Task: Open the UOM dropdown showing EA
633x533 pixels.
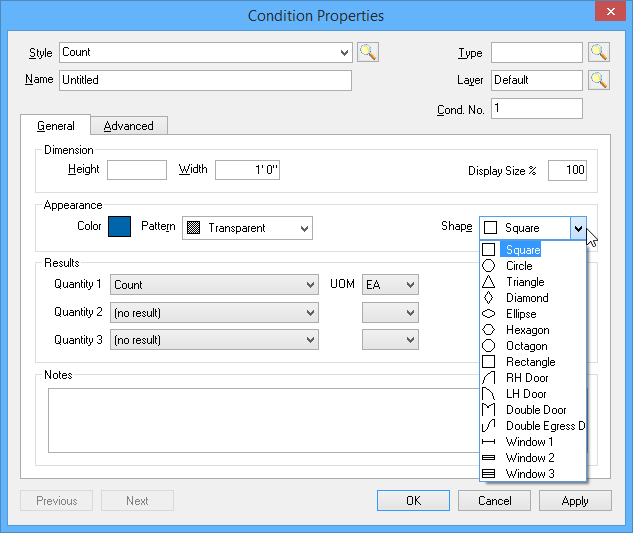Action: coord(390,285)
